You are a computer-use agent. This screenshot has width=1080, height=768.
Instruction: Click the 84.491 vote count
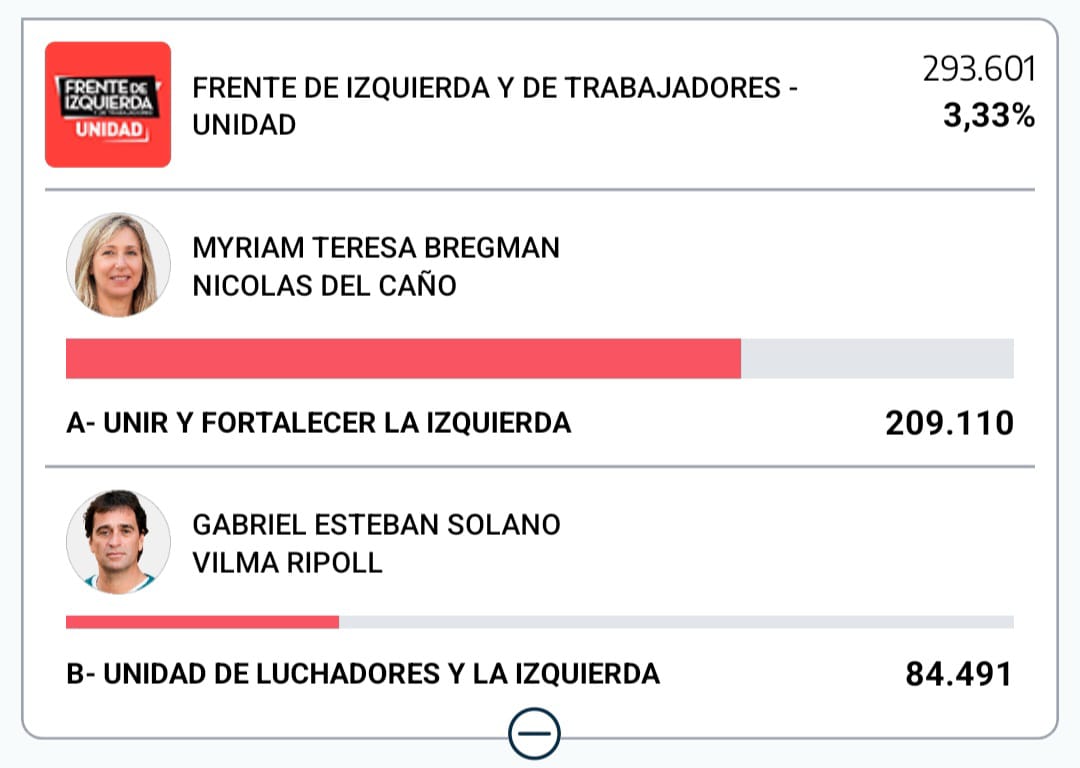pos(958,675)
